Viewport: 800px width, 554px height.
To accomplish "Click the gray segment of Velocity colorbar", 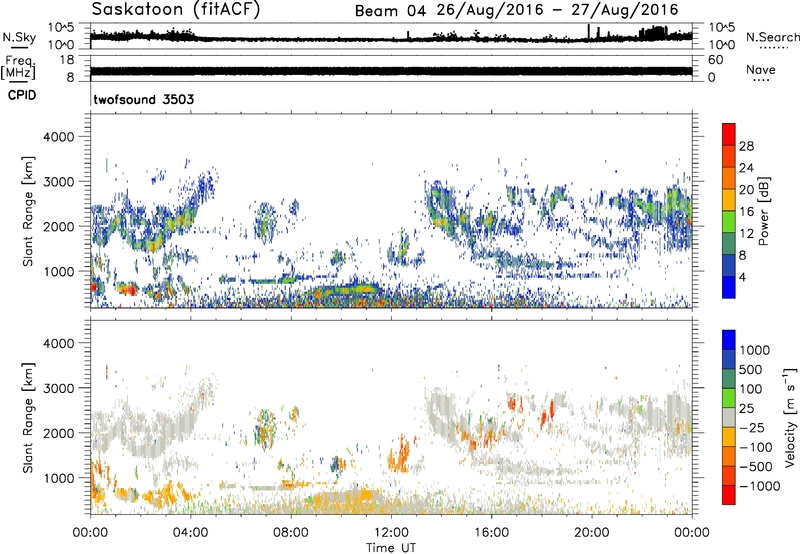I will click(x=729, y=417).
